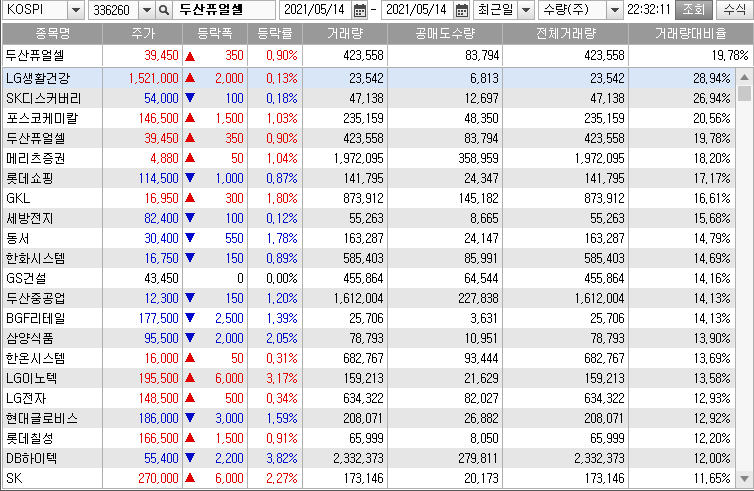Viewport: 754px width, 491px height.
Task: Edit the end date 2021/05/14 field
Action: [418, 10]
